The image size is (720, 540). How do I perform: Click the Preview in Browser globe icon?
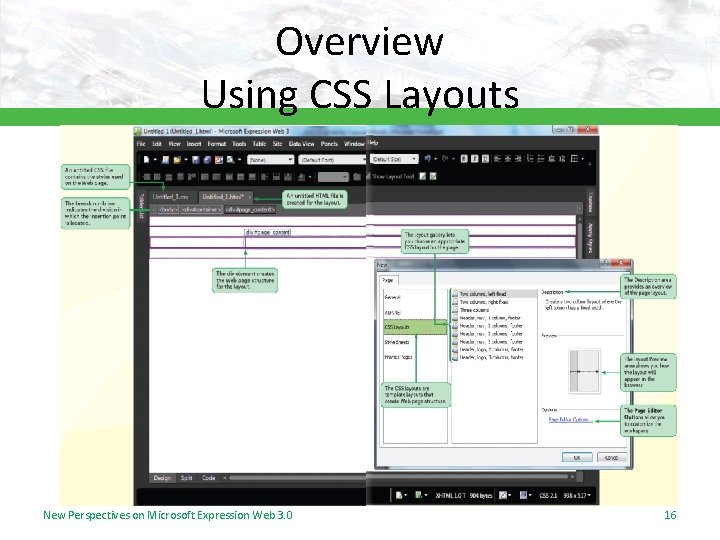(207, 159)
